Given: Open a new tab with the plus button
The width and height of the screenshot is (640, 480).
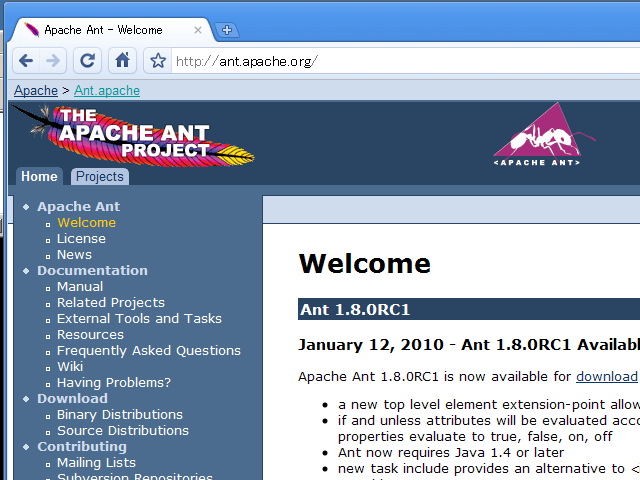Looking at the screenshot, I should (x=227, y=30).
